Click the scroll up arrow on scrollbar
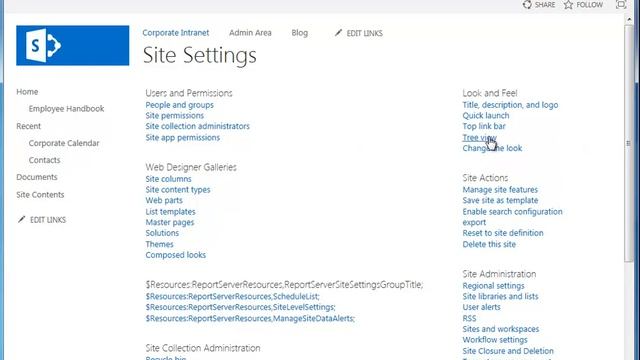 (629, 19)
